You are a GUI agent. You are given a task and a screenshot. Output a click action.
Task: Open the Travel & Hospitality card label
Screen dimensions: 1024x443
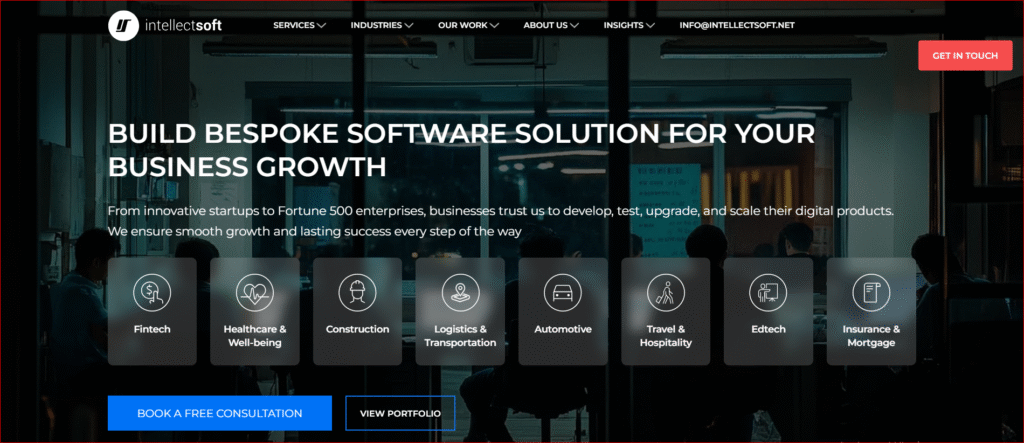[x=665, y=336]
